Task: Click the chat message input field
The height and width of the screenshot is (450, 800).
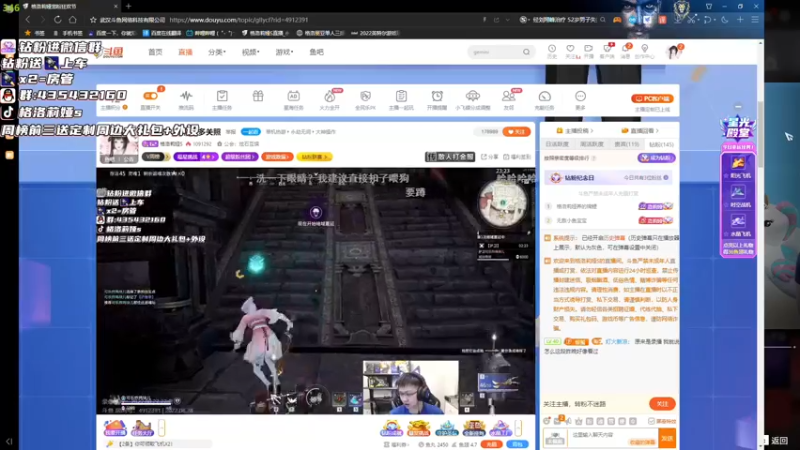Action: [612, 438]
